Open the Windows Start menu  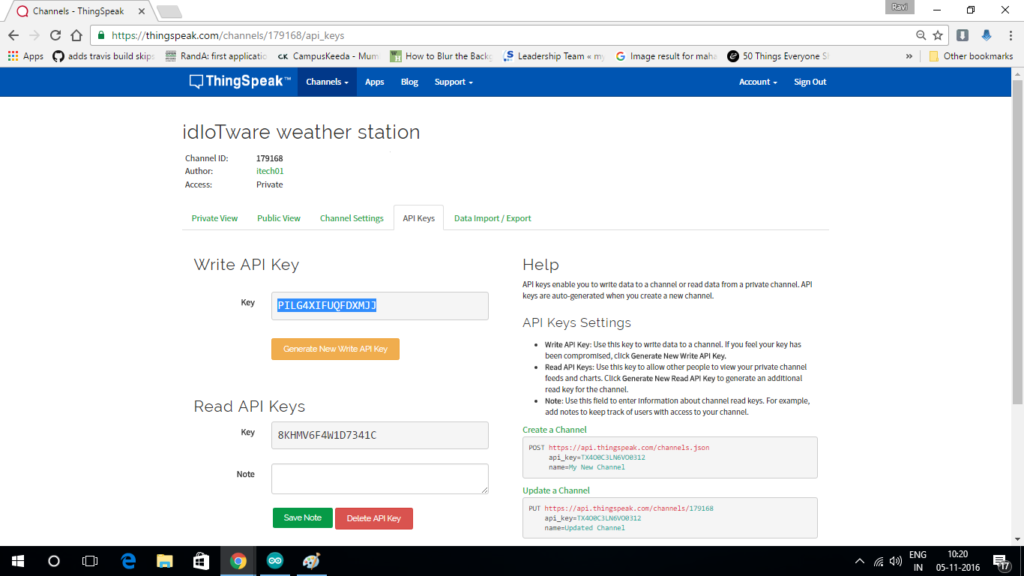(x=18, y=561)
